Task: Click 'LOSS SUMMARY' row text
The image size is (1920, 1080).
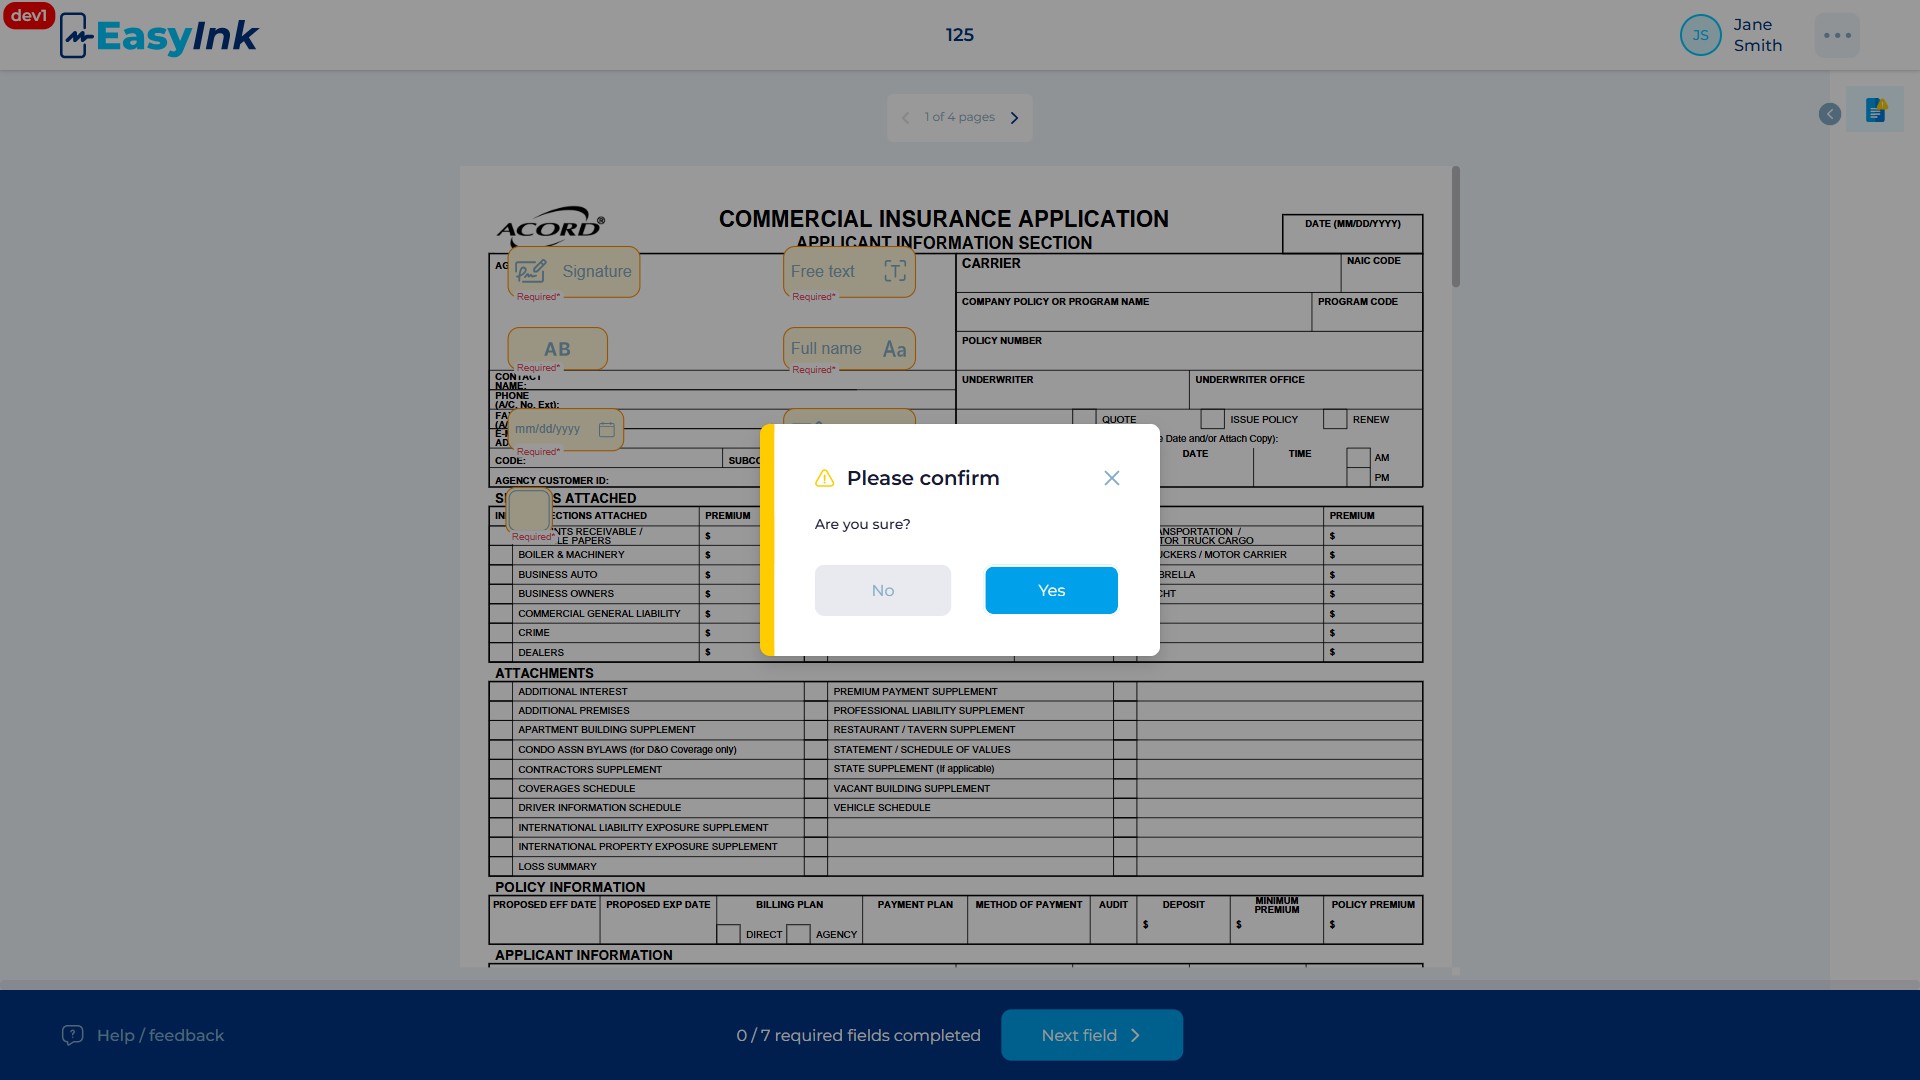Action: tap(557, 866)
